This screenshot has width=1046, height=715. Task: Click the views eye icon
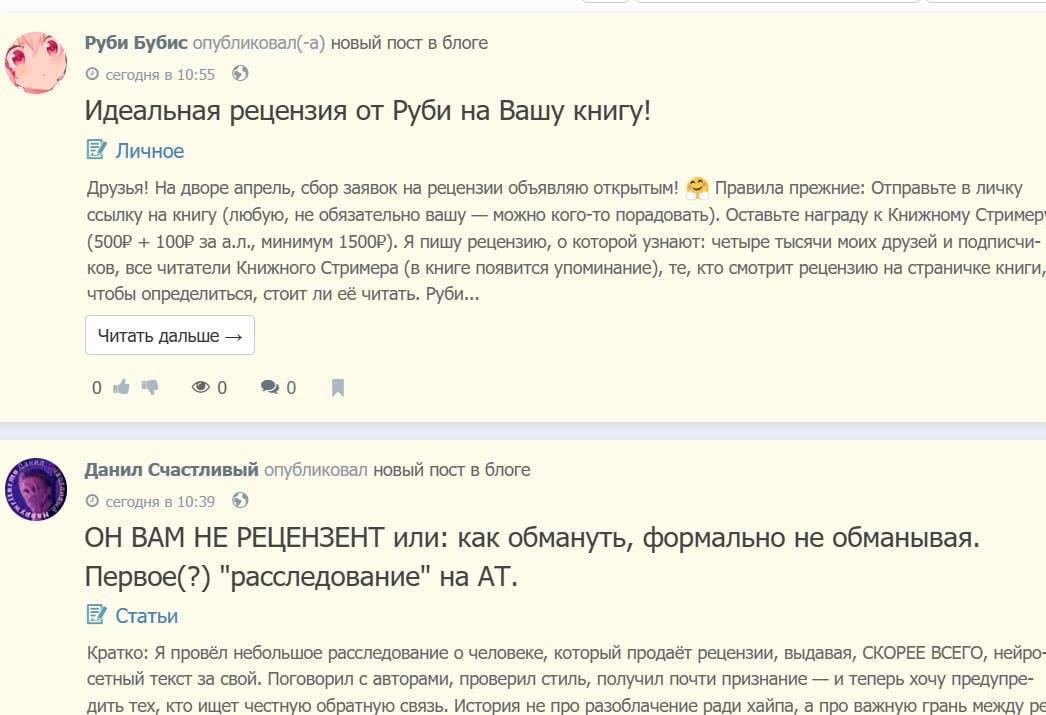coord(201,387)
